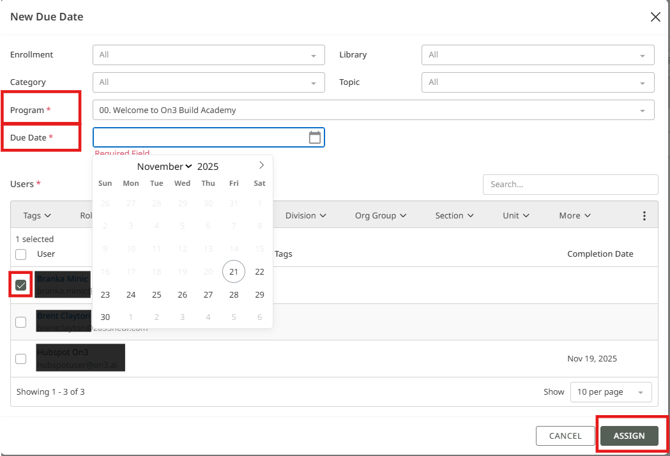The image size is (670, 456).
Task: Open the Tags filter menu
Action: [x=37, y=216]
